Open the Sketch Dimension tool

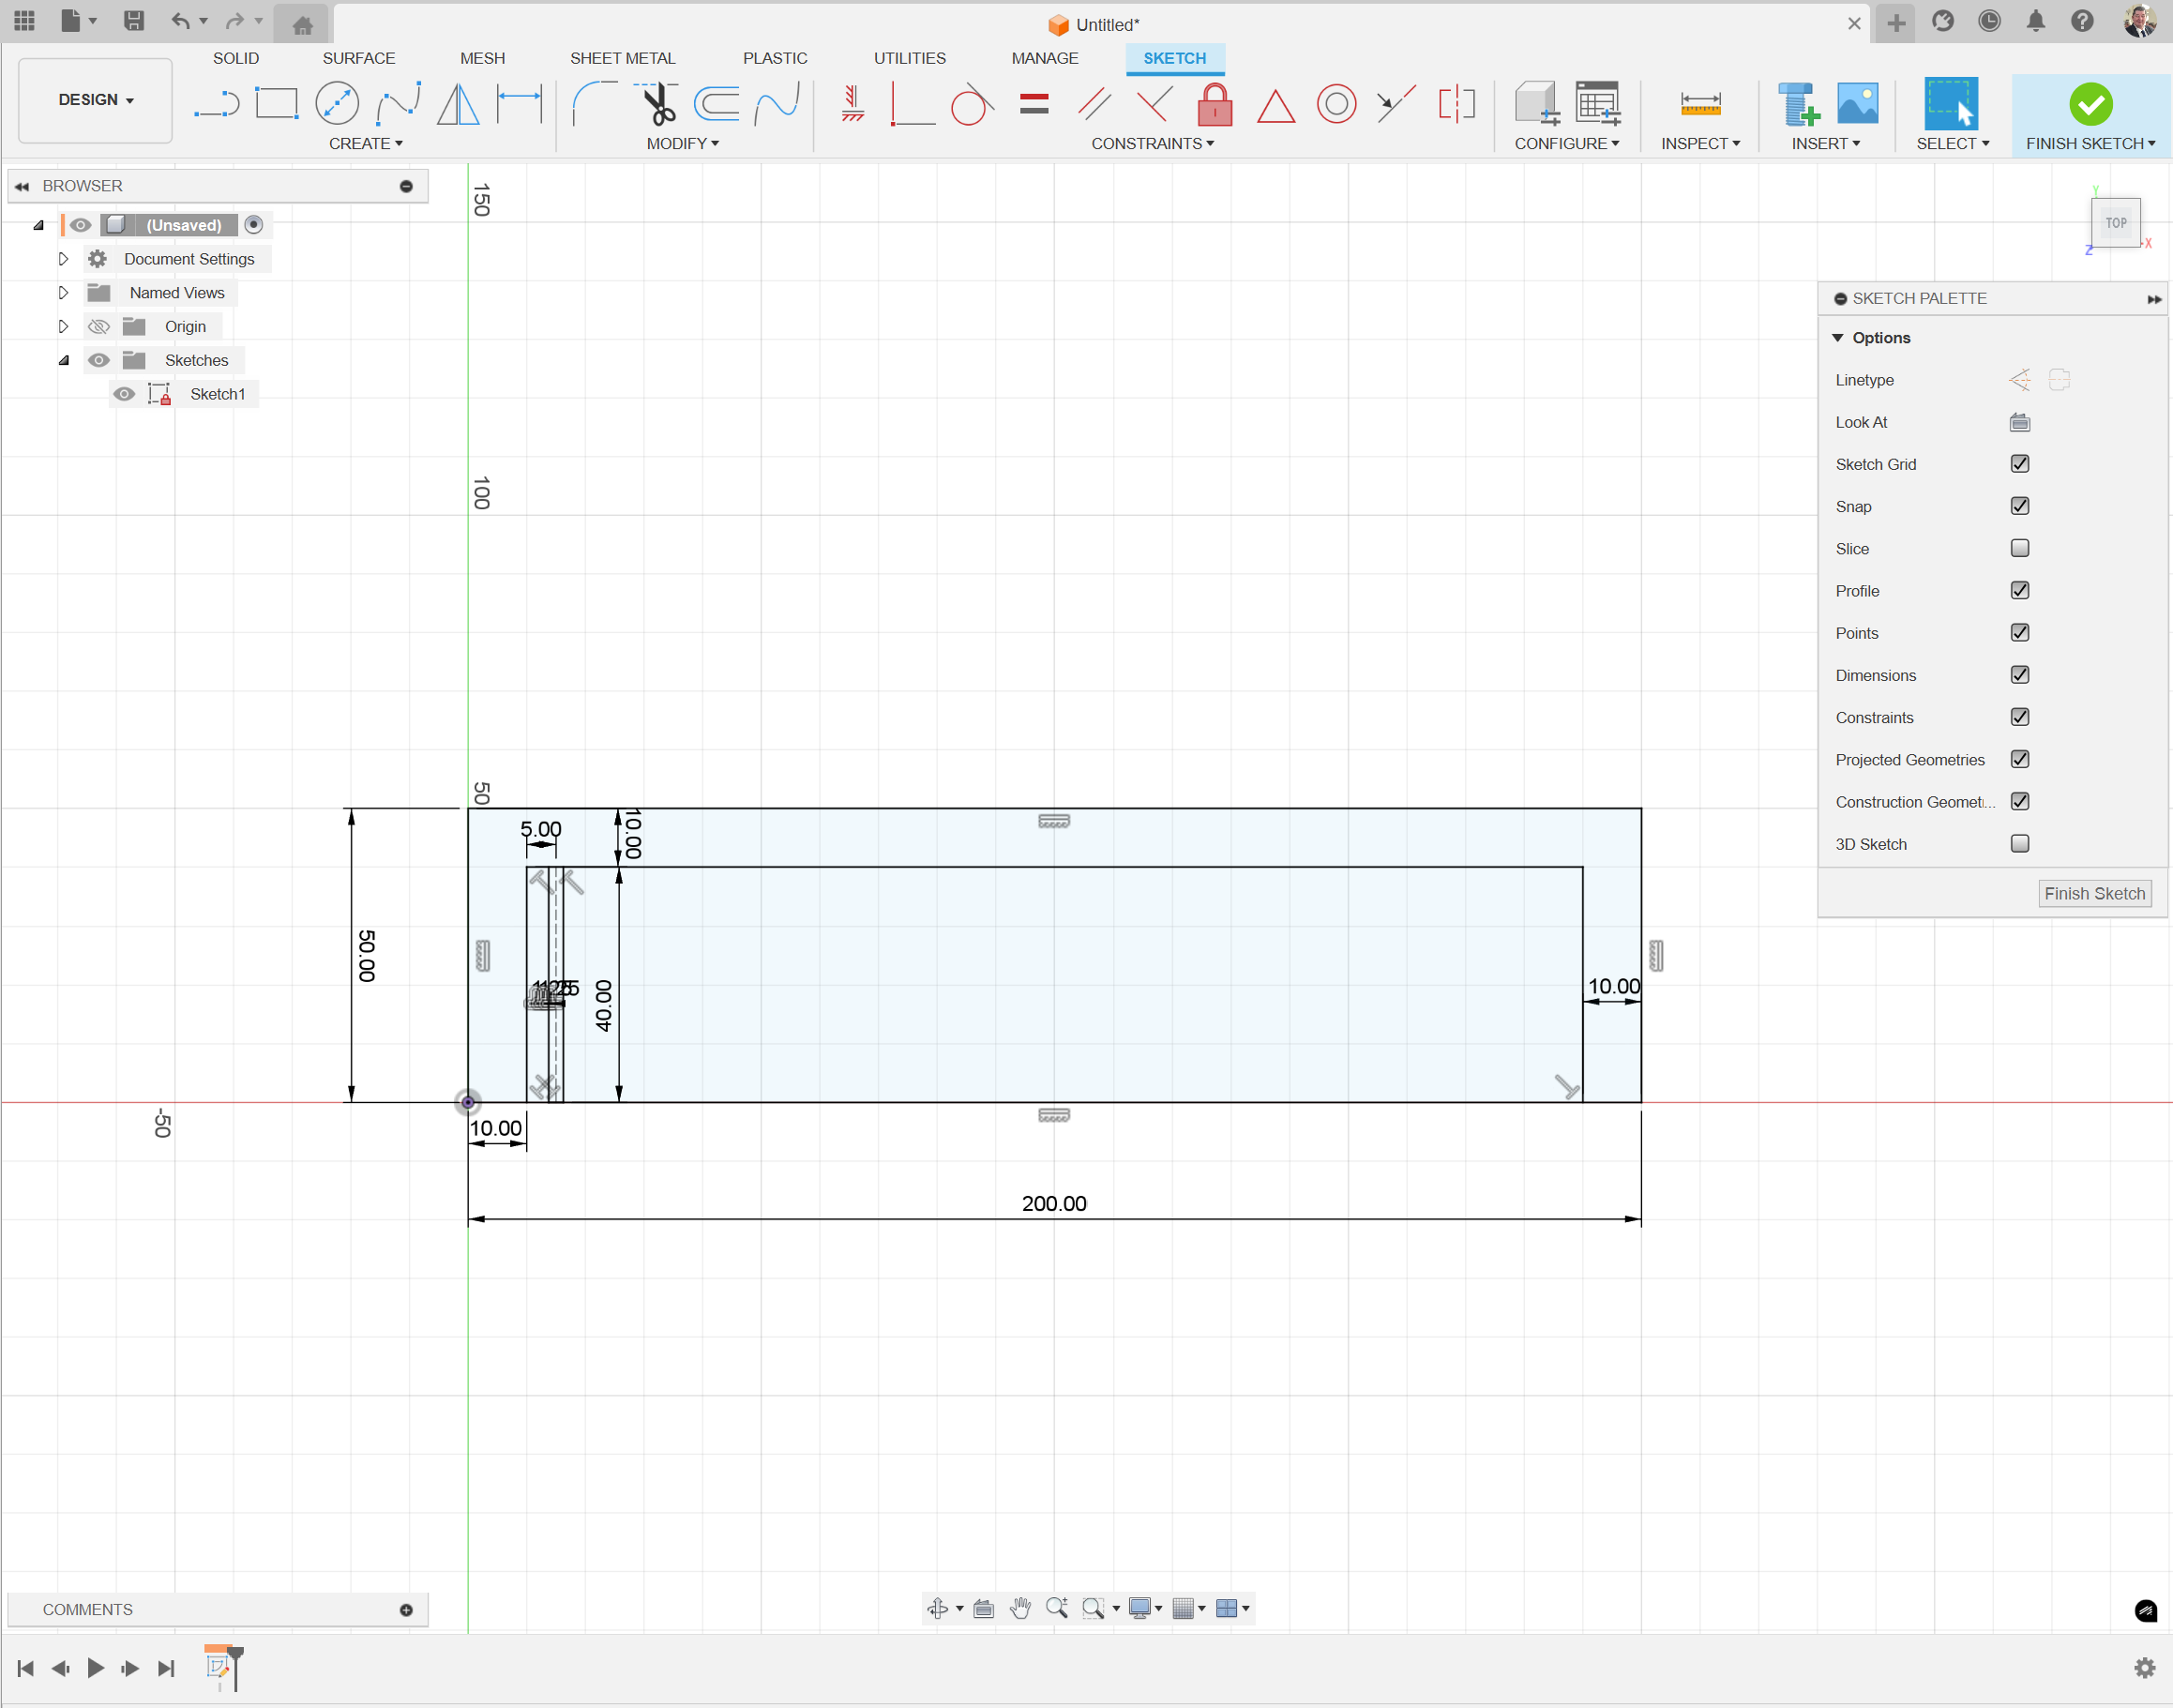pos(519,103)
